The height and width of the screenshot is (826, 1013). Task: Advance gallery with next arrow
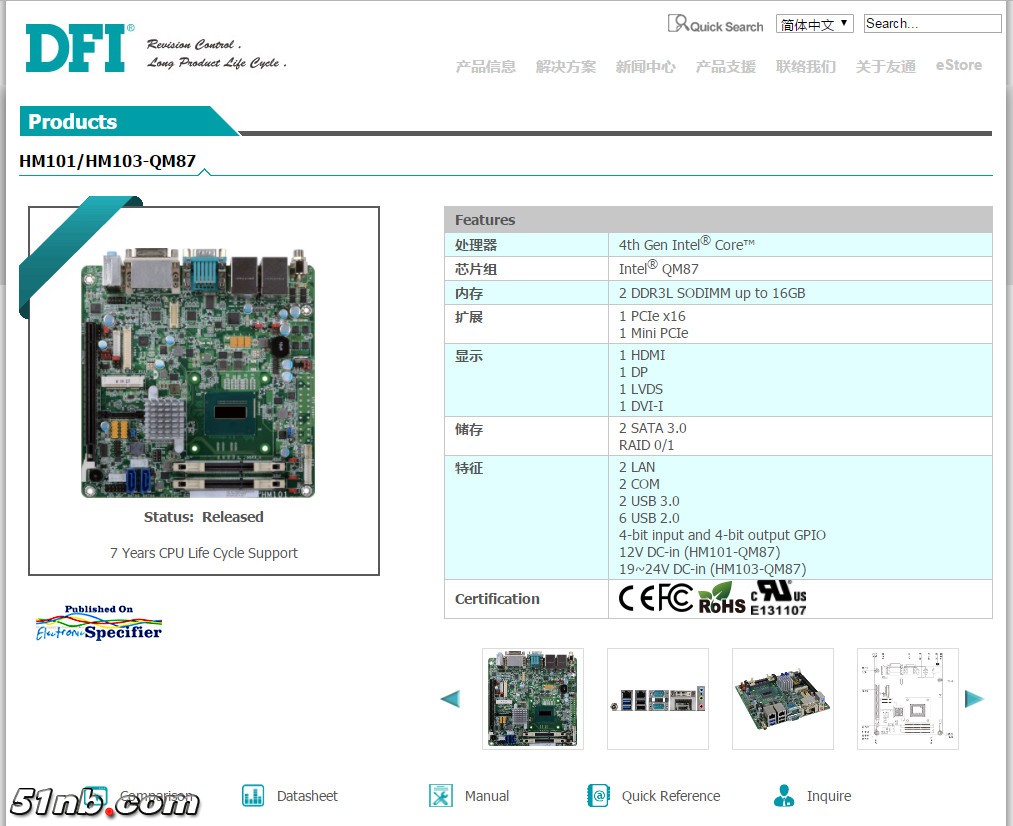pyautogui.click(x=974, y=699)
